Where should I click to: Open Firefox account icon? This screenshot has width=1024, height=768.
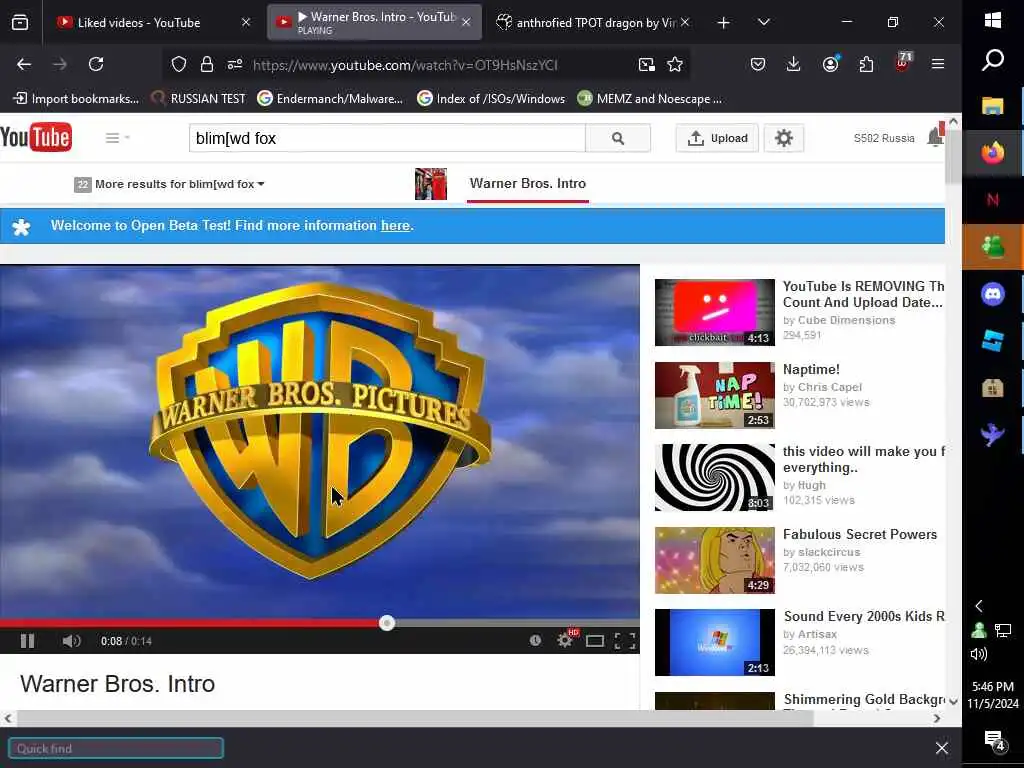click(x=830, y=64)
